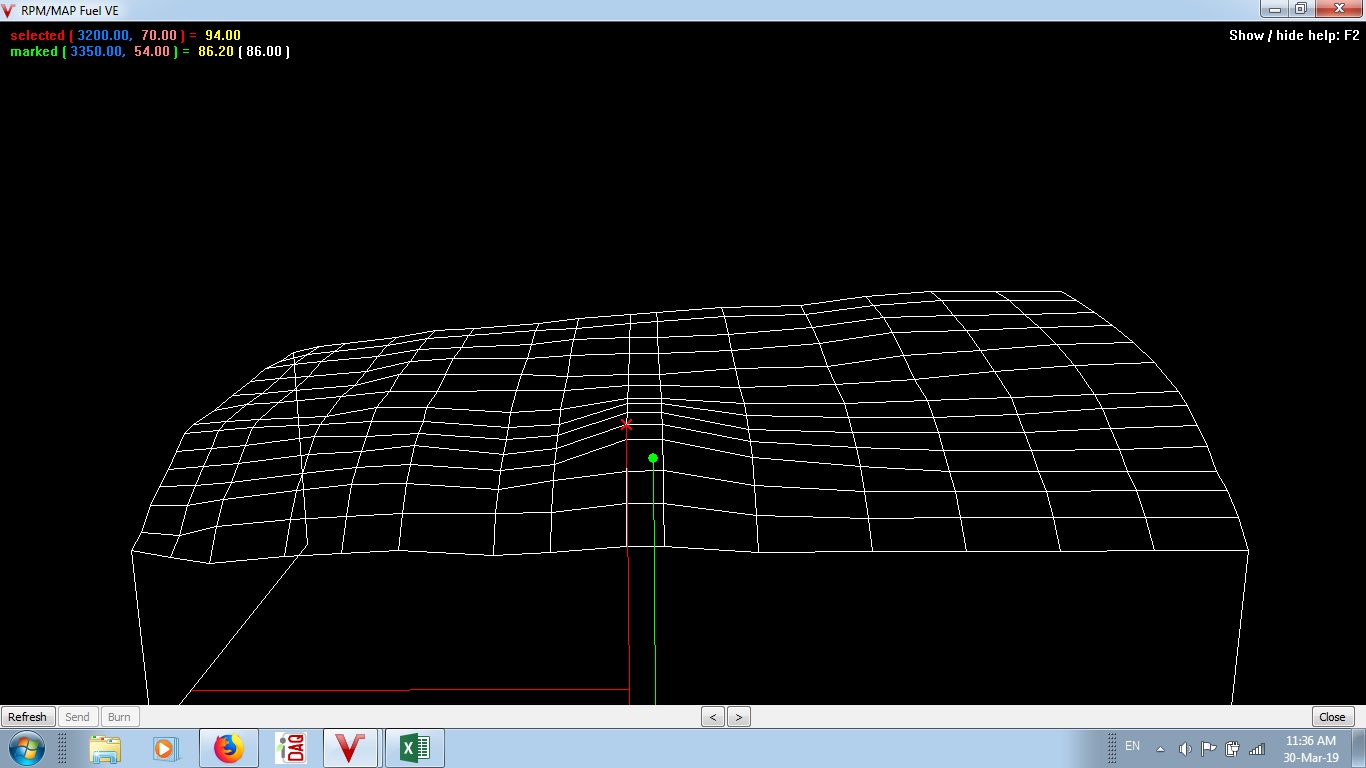Image resolution: width=1366 pixels, height=768 pixels.
Task: Launch Windows Media Player from taskbar
Action: [x=165, y=748]
